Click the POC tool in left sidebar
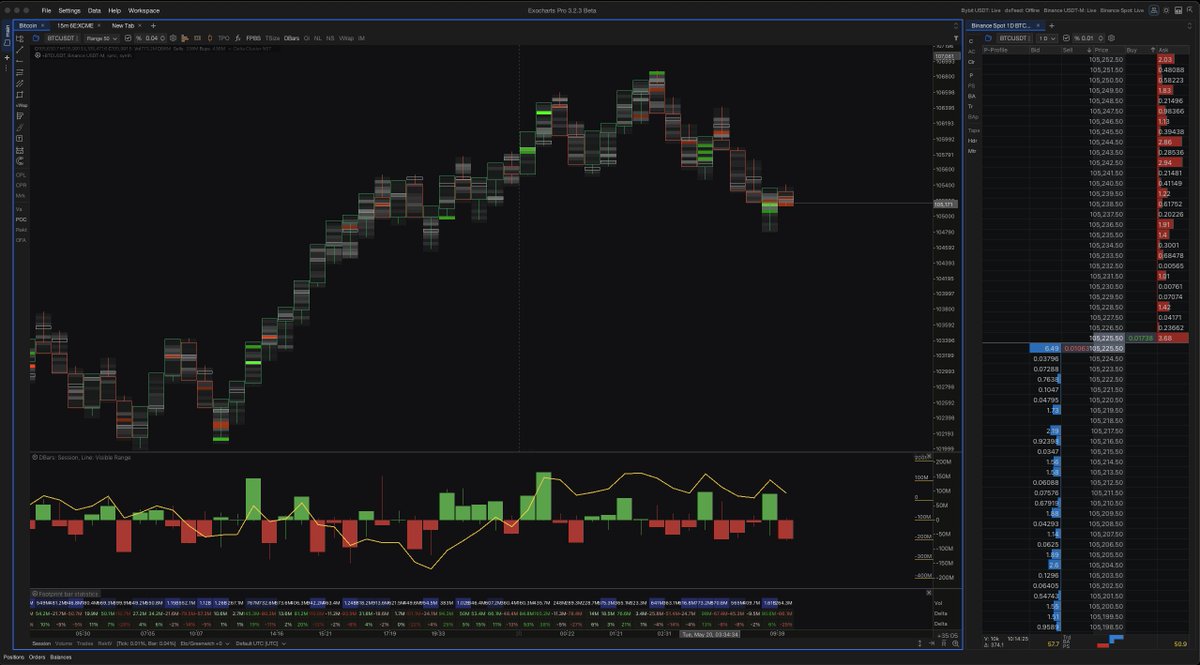Viewport: 1200px width, 665px height. tap(20, 219)
